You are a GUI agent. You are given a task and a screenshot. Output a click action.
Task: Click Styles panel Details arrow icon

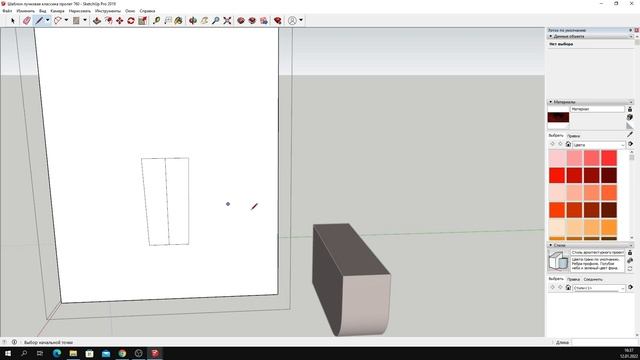tap(631, 287)
